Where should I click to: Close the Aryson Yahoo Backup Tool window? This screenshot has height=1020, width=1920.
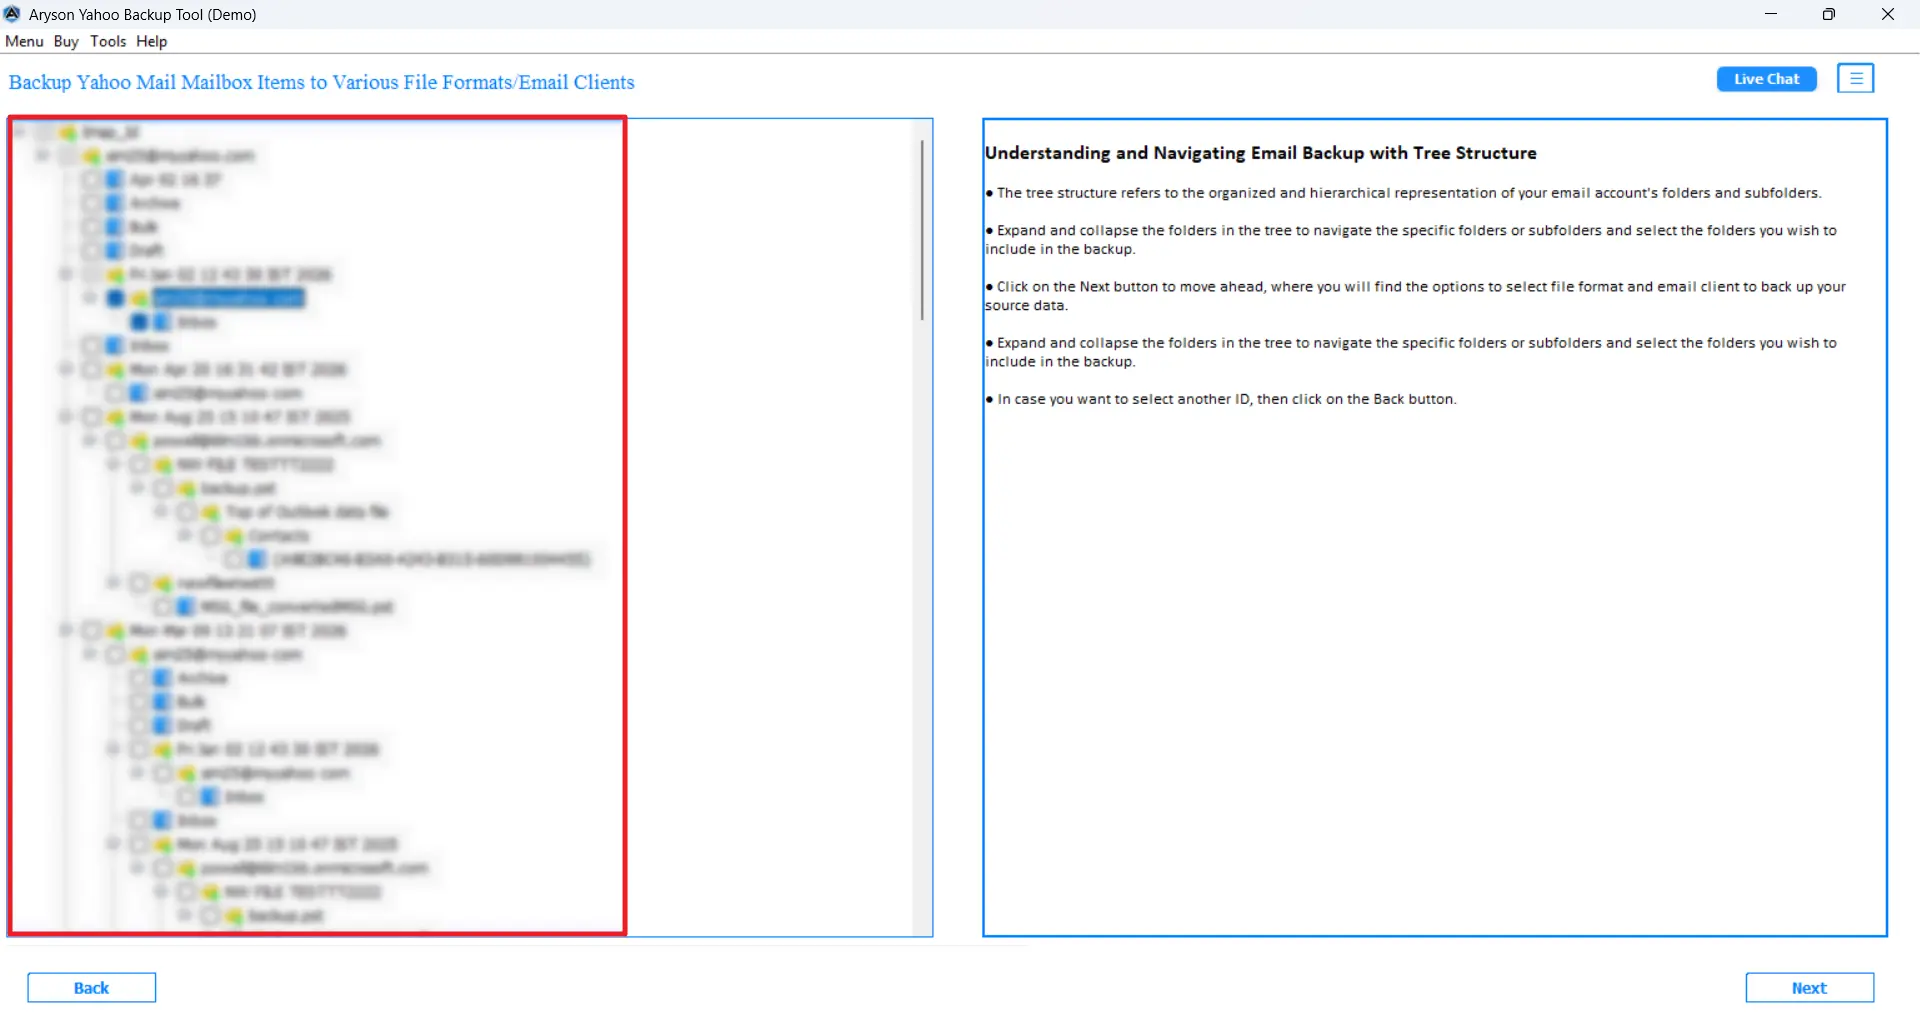tap(1888, 14)
